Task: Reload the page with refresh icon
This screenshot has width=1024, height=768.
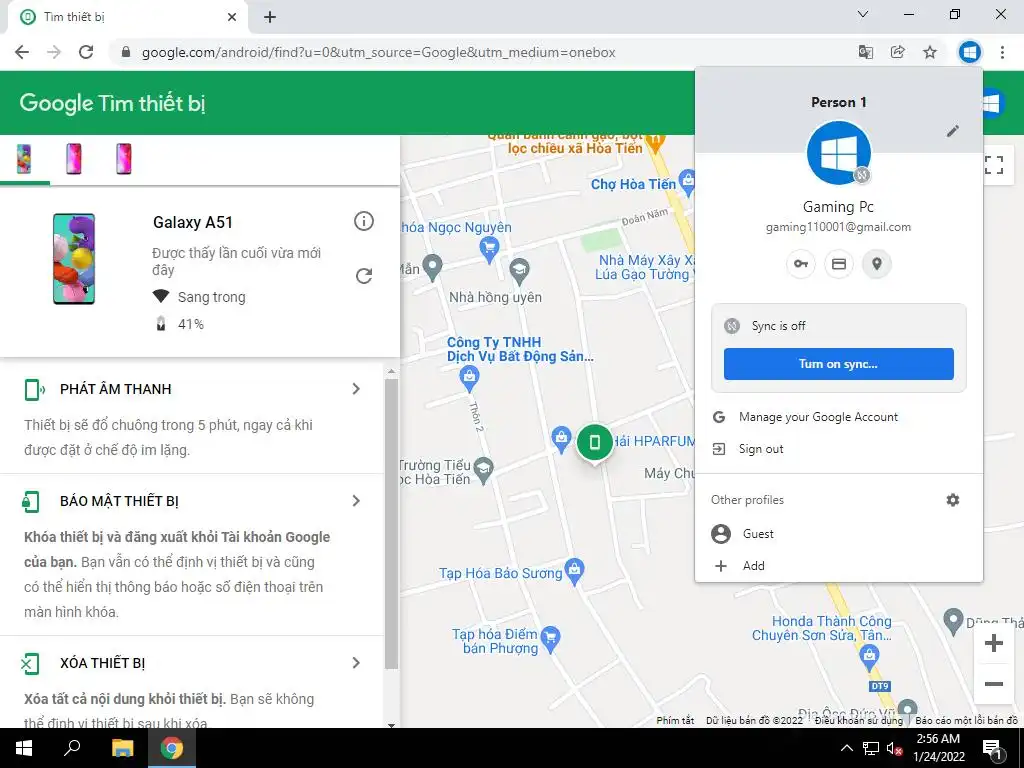Action: pyautogui.click(x=86, y=52)
